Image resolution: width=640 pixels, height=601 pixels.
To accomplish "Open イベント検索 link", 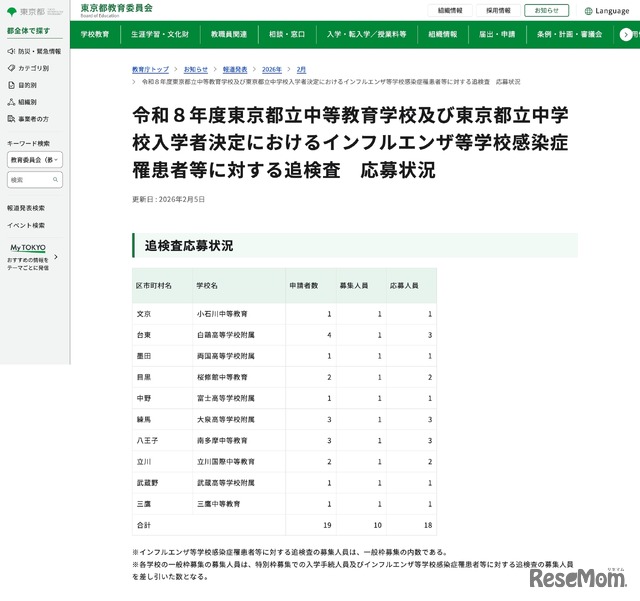I will point(26,225).
